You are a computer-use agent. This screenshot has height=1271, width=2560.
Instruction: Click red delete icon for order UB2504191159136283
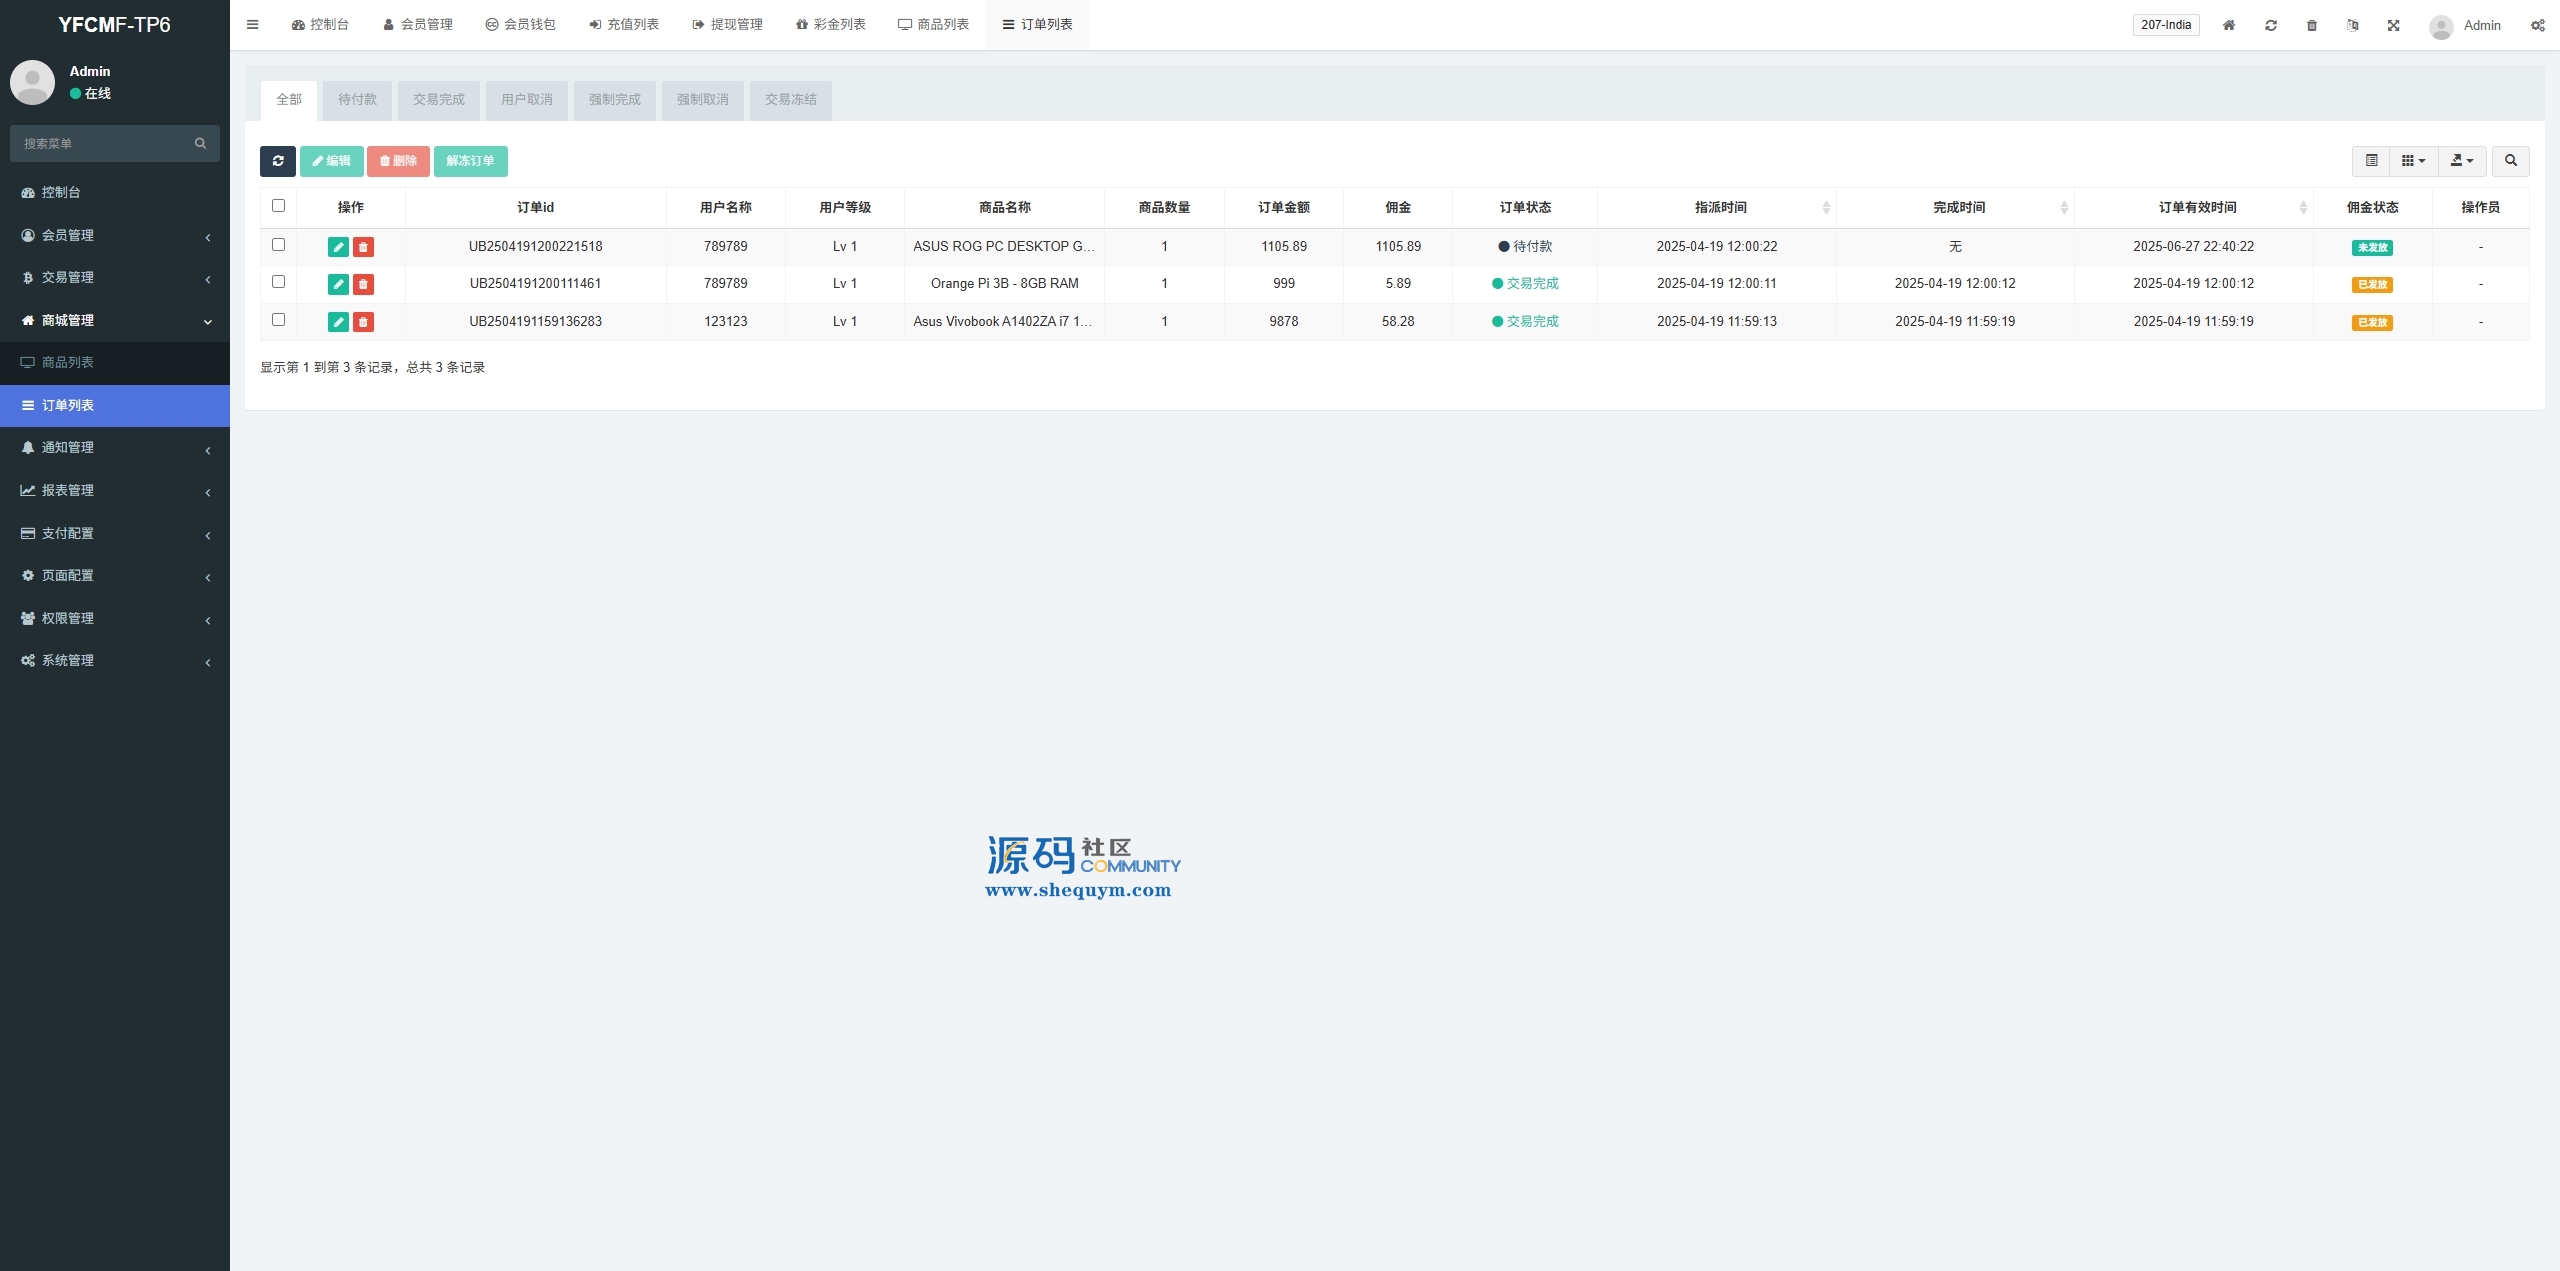(x=363, y=322)
